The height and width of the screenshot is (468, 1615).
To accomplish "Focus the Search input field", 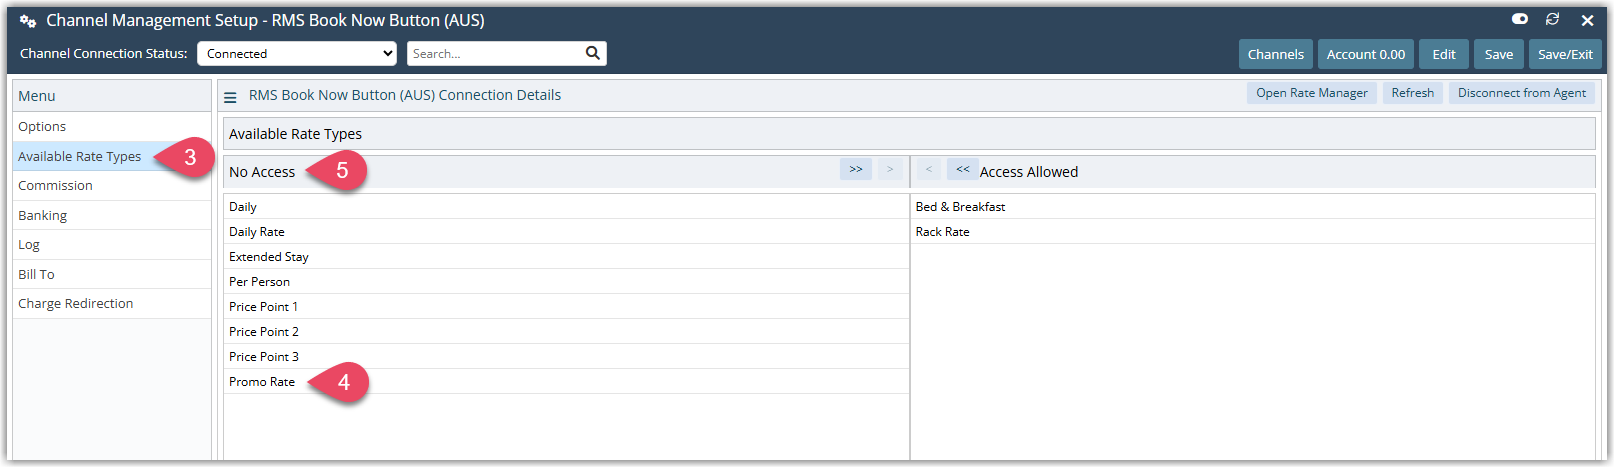I will click(495, 54).
